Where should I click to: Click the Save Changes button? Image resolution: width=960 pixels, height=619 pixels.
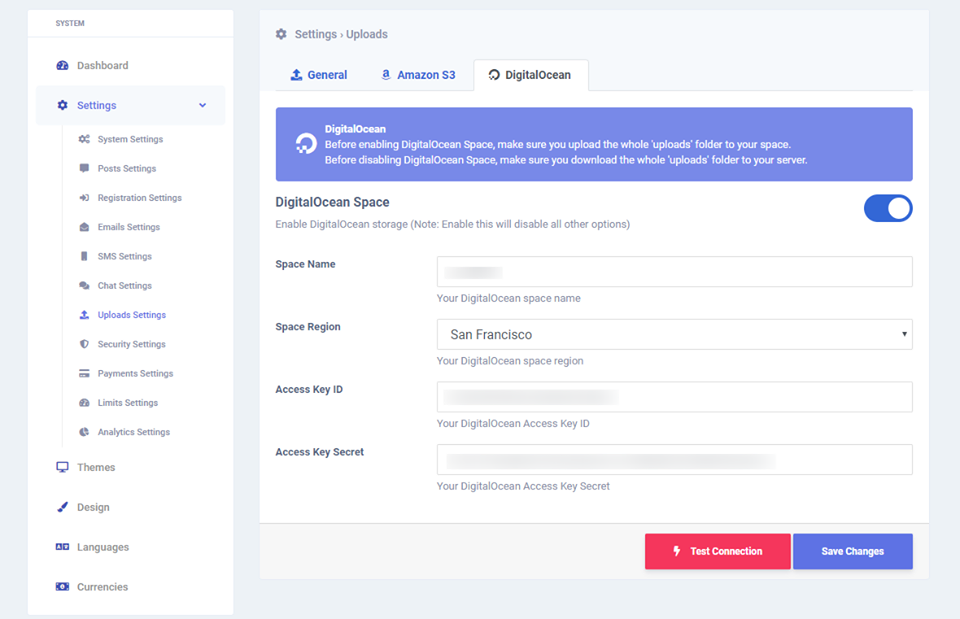pyautogui.click(x=852, y=551)
